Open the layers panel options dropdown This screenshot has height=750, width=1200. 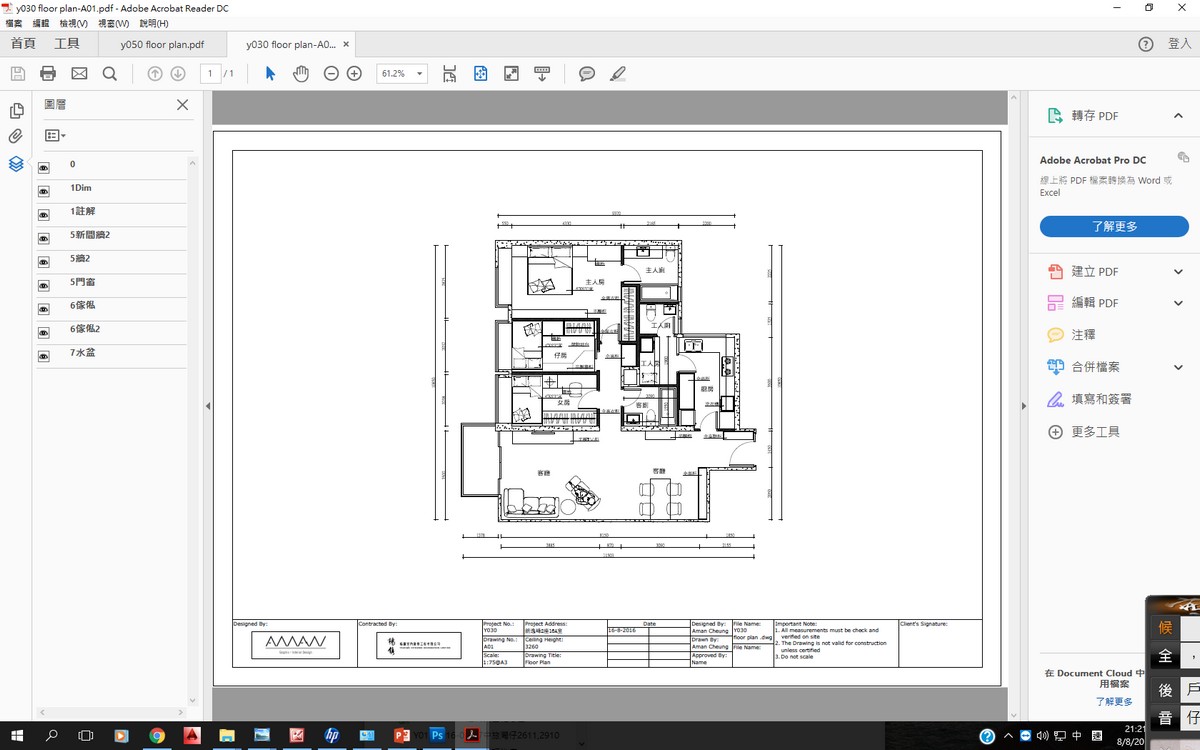55,135
